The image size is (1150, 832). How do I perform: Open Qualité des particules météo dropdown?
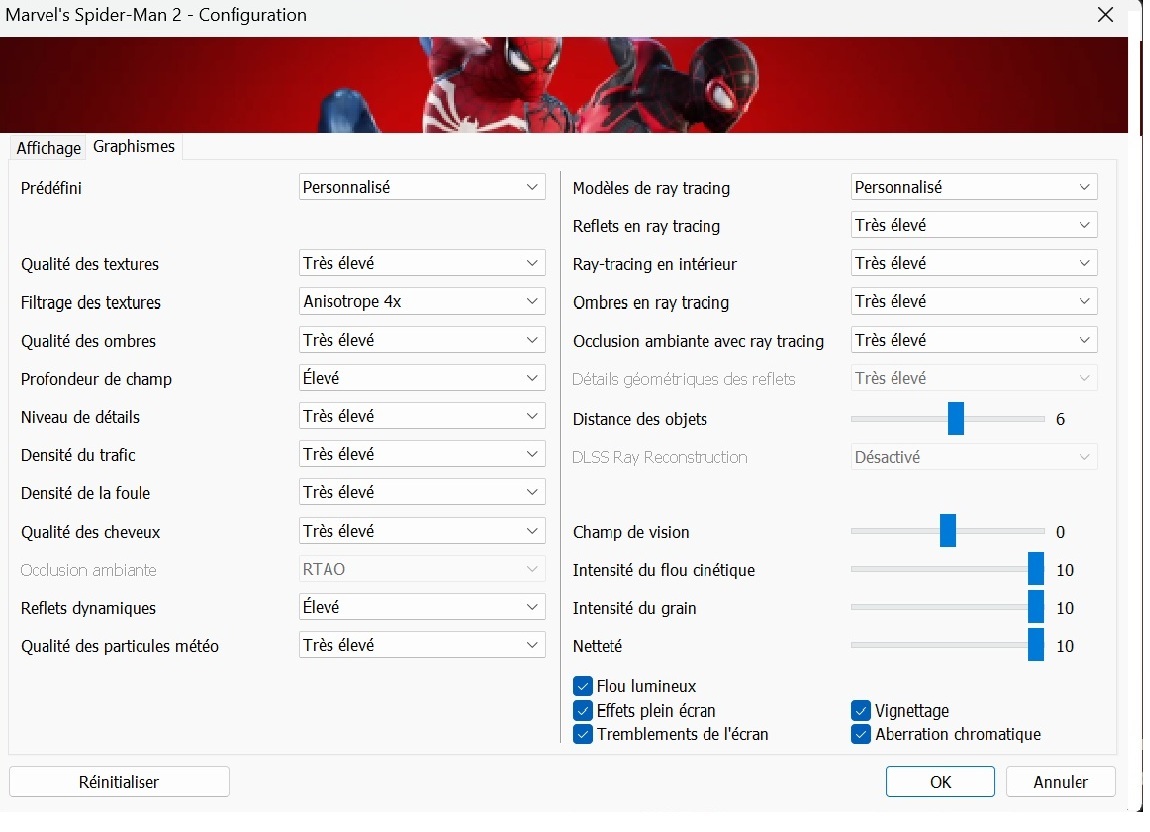(x=422, y=646)
